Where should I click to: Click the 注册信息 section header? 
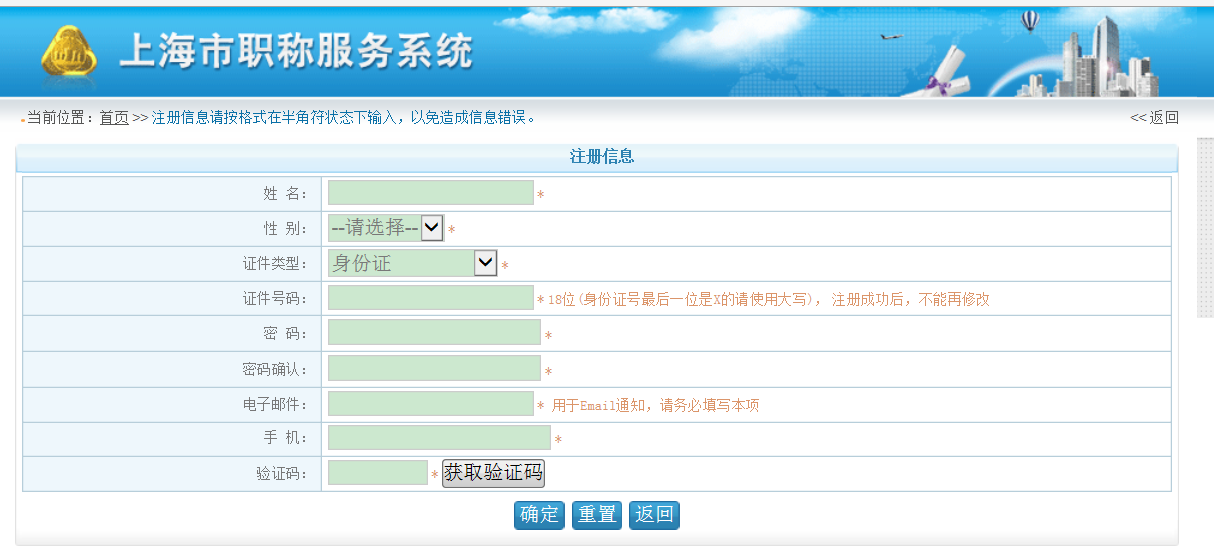tap(601, 157)
